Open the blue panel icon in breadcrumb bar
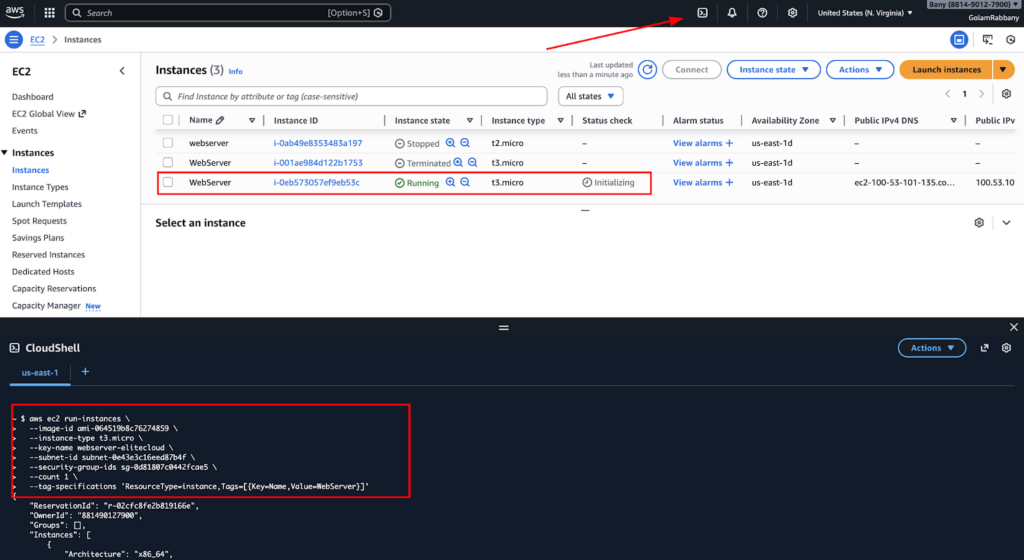 (959, 40)
